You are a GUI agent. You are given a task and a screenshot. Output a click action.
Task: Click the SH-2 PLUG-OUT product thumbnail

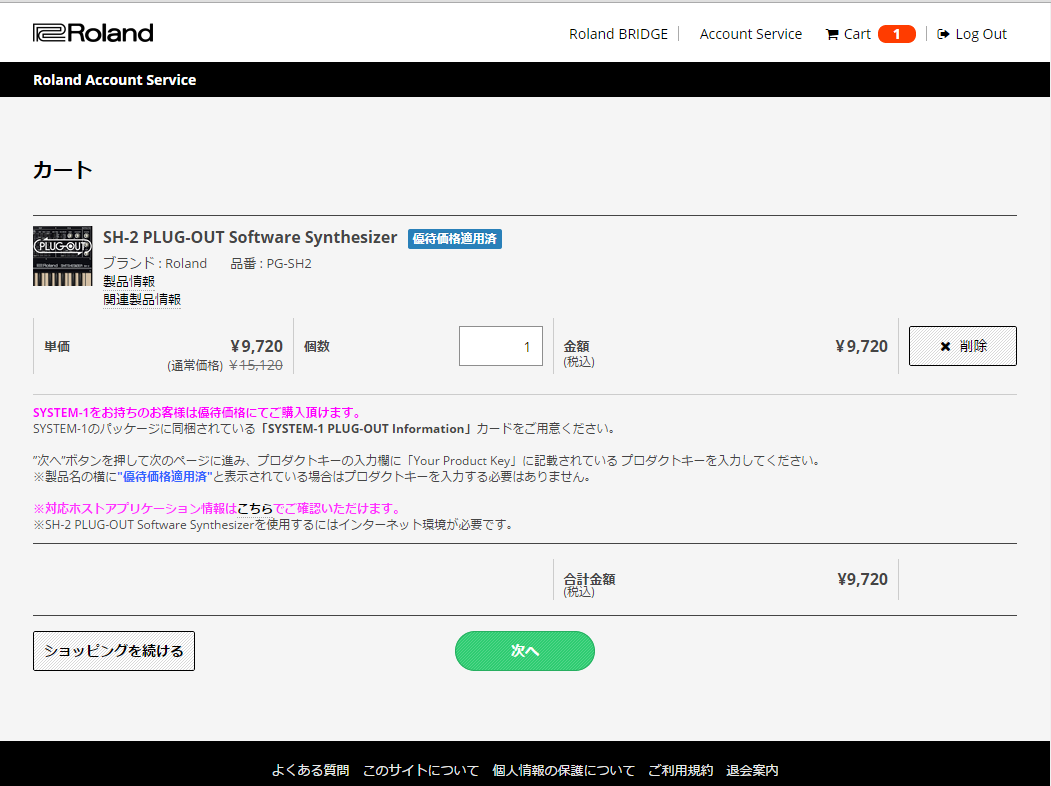pos(62,256)
